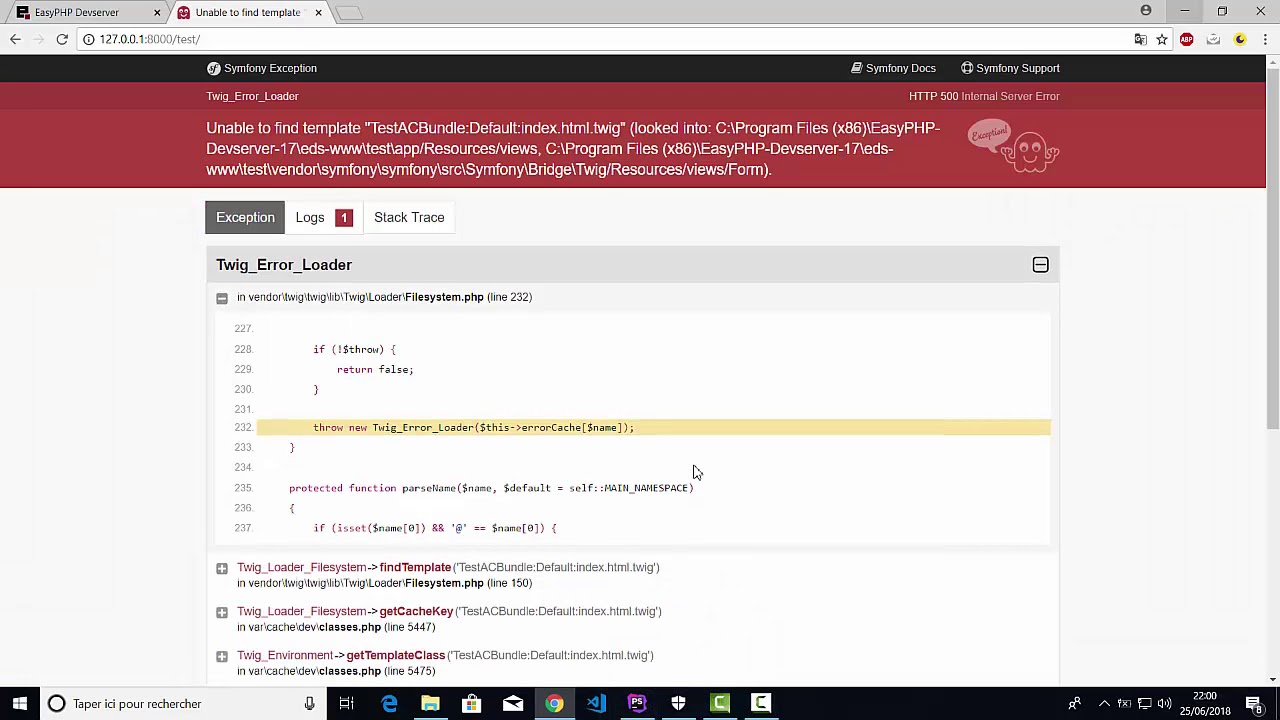Open the Mail app from the taskbar
The height and width of the screenshot is (720, 1280).
point(512,704)
